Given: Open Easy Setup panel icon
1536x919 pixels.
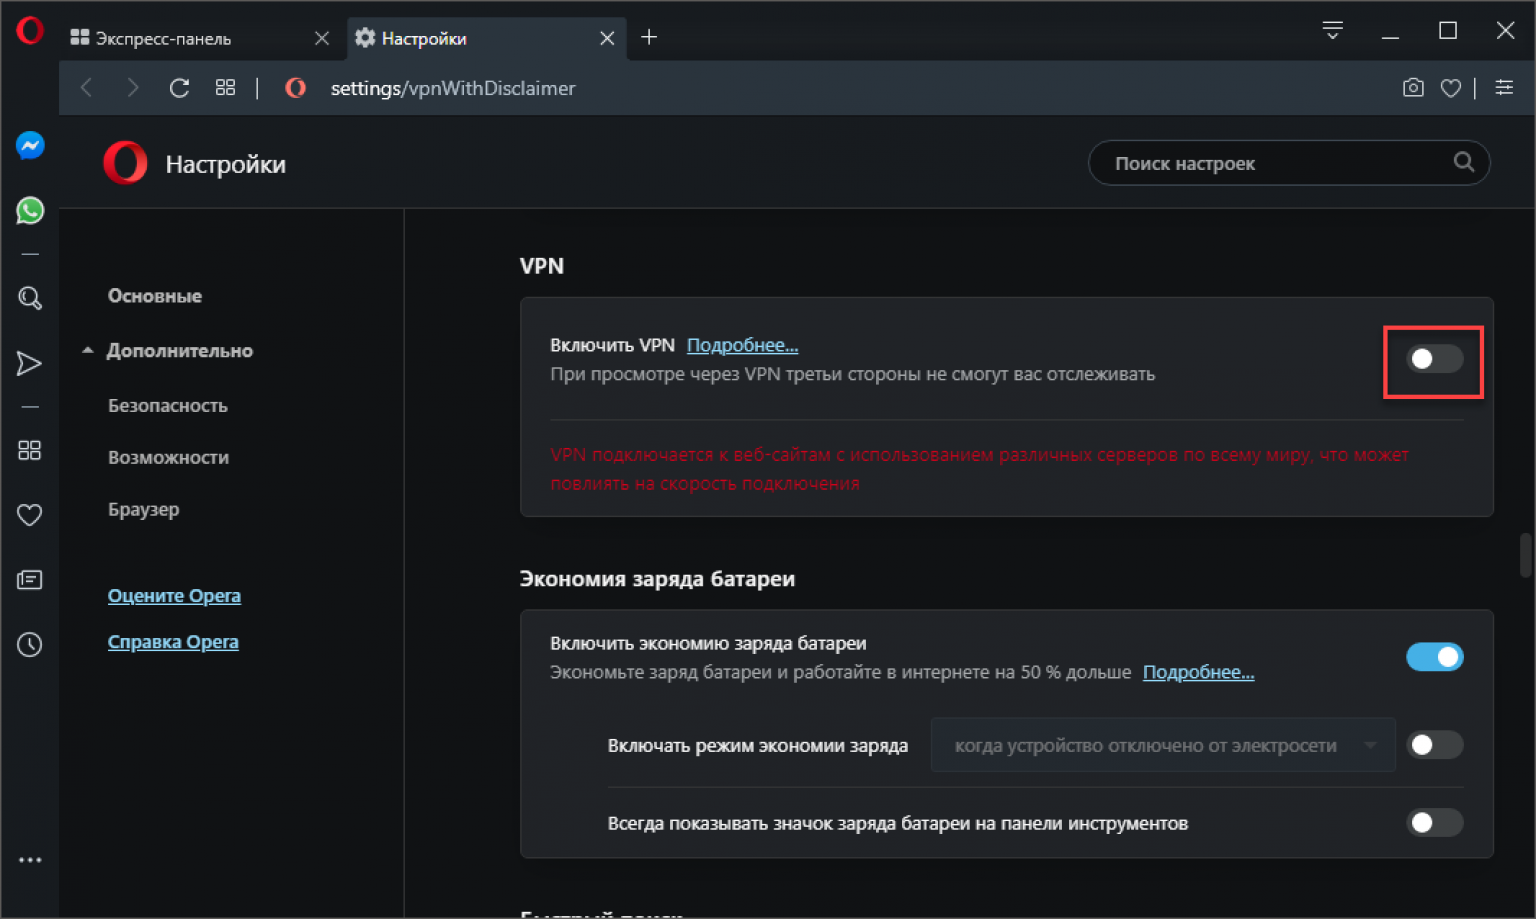Looking at the screenshot, I should 1504,88.
